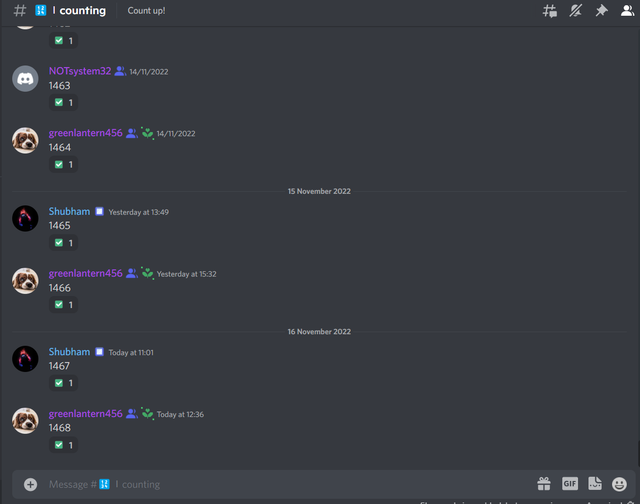Open Shubham's avatar on message 1467
The image size is (640, 504).
tap(25, 359)
